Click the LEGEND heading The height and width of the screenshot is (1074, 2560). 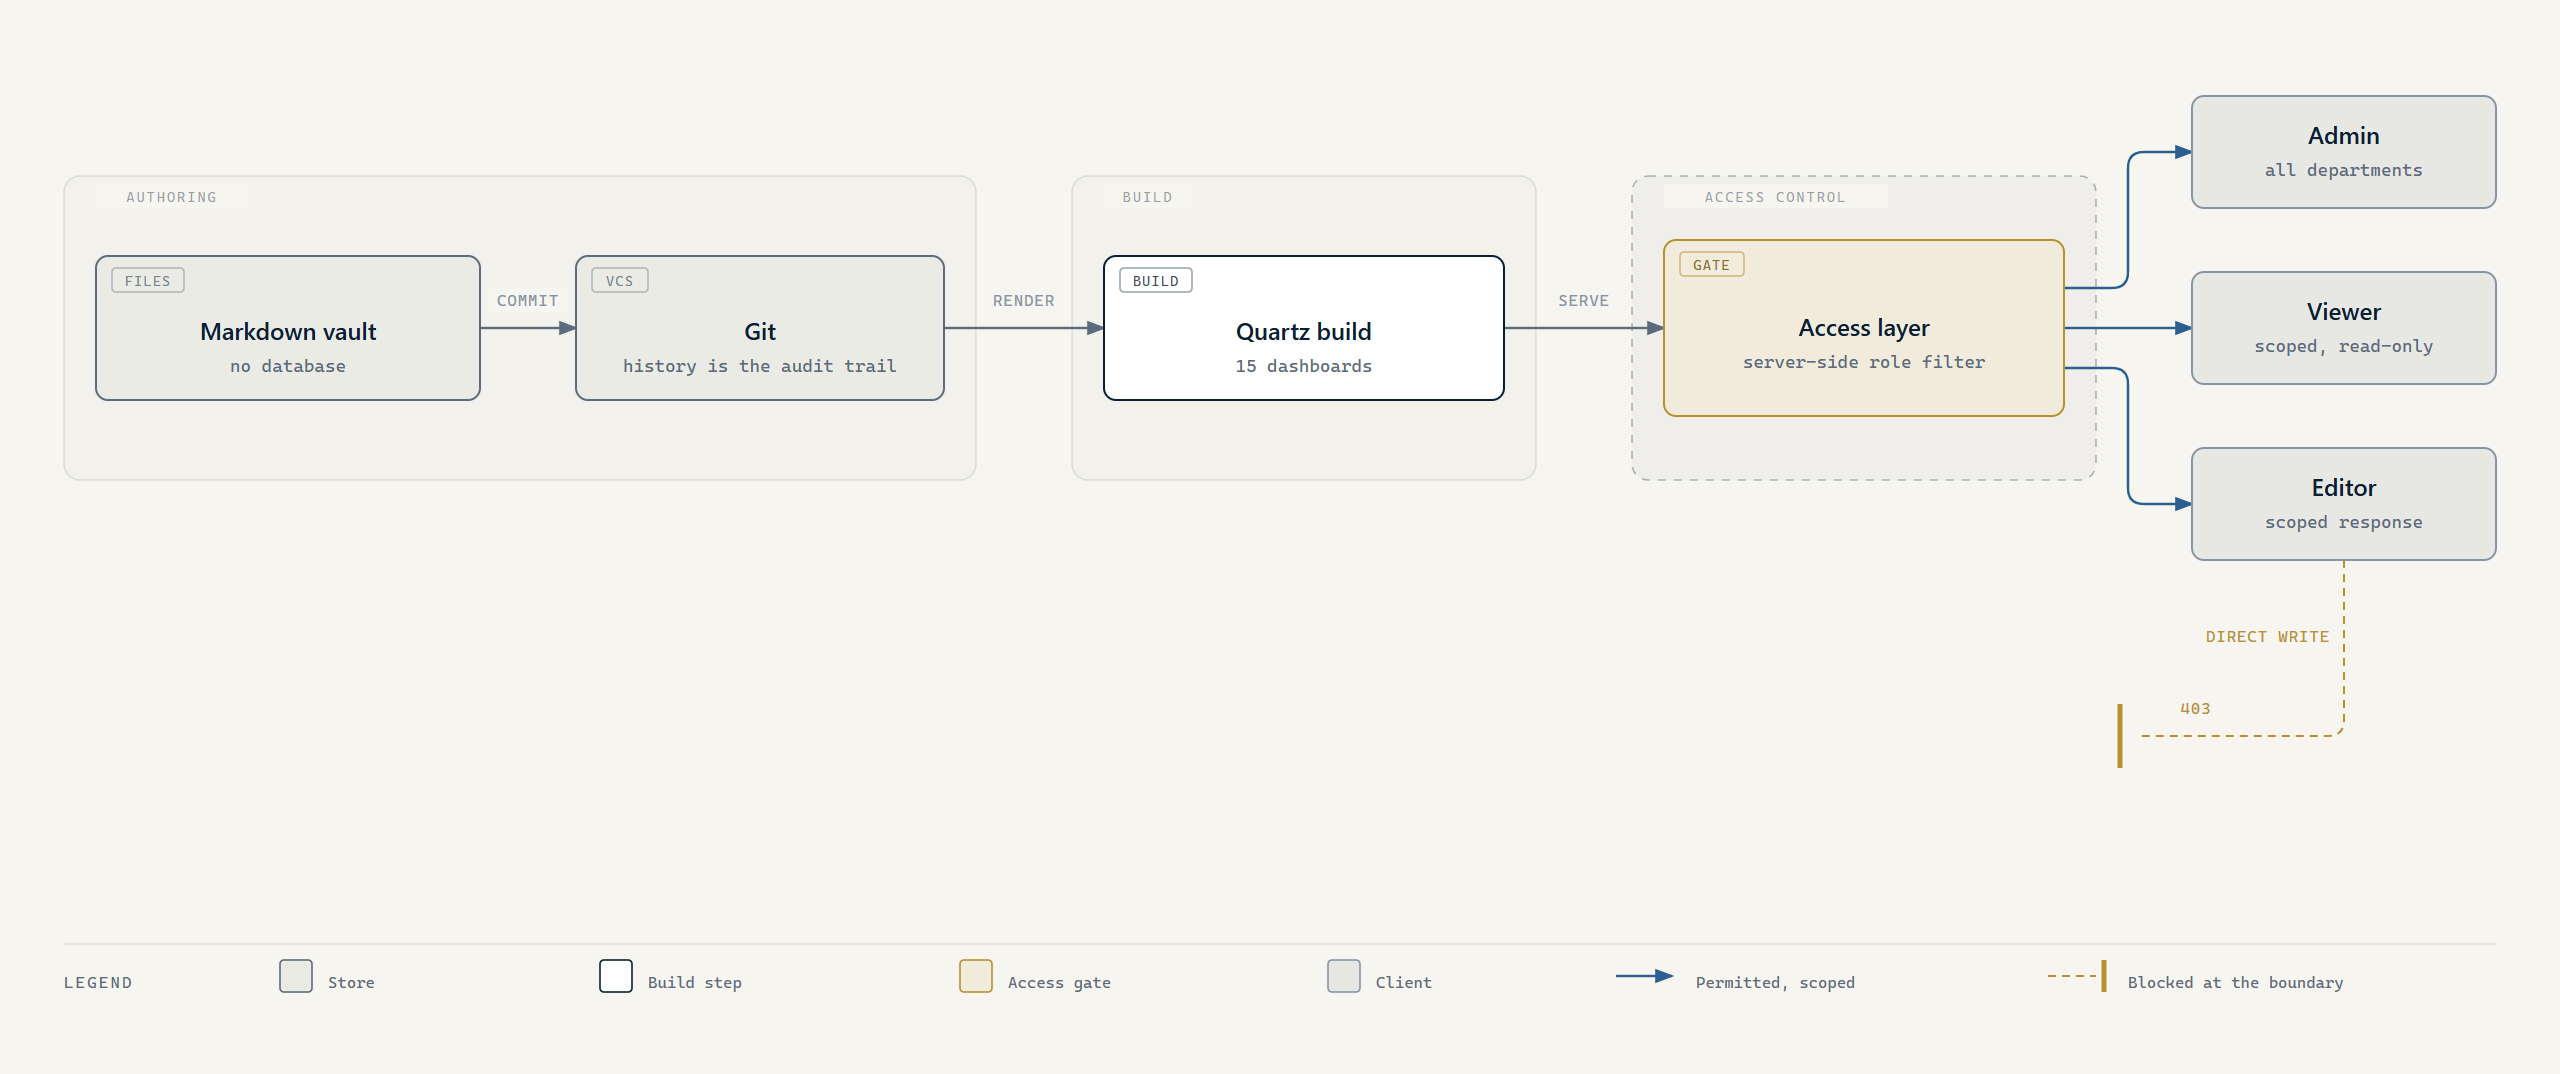point(98,983)
